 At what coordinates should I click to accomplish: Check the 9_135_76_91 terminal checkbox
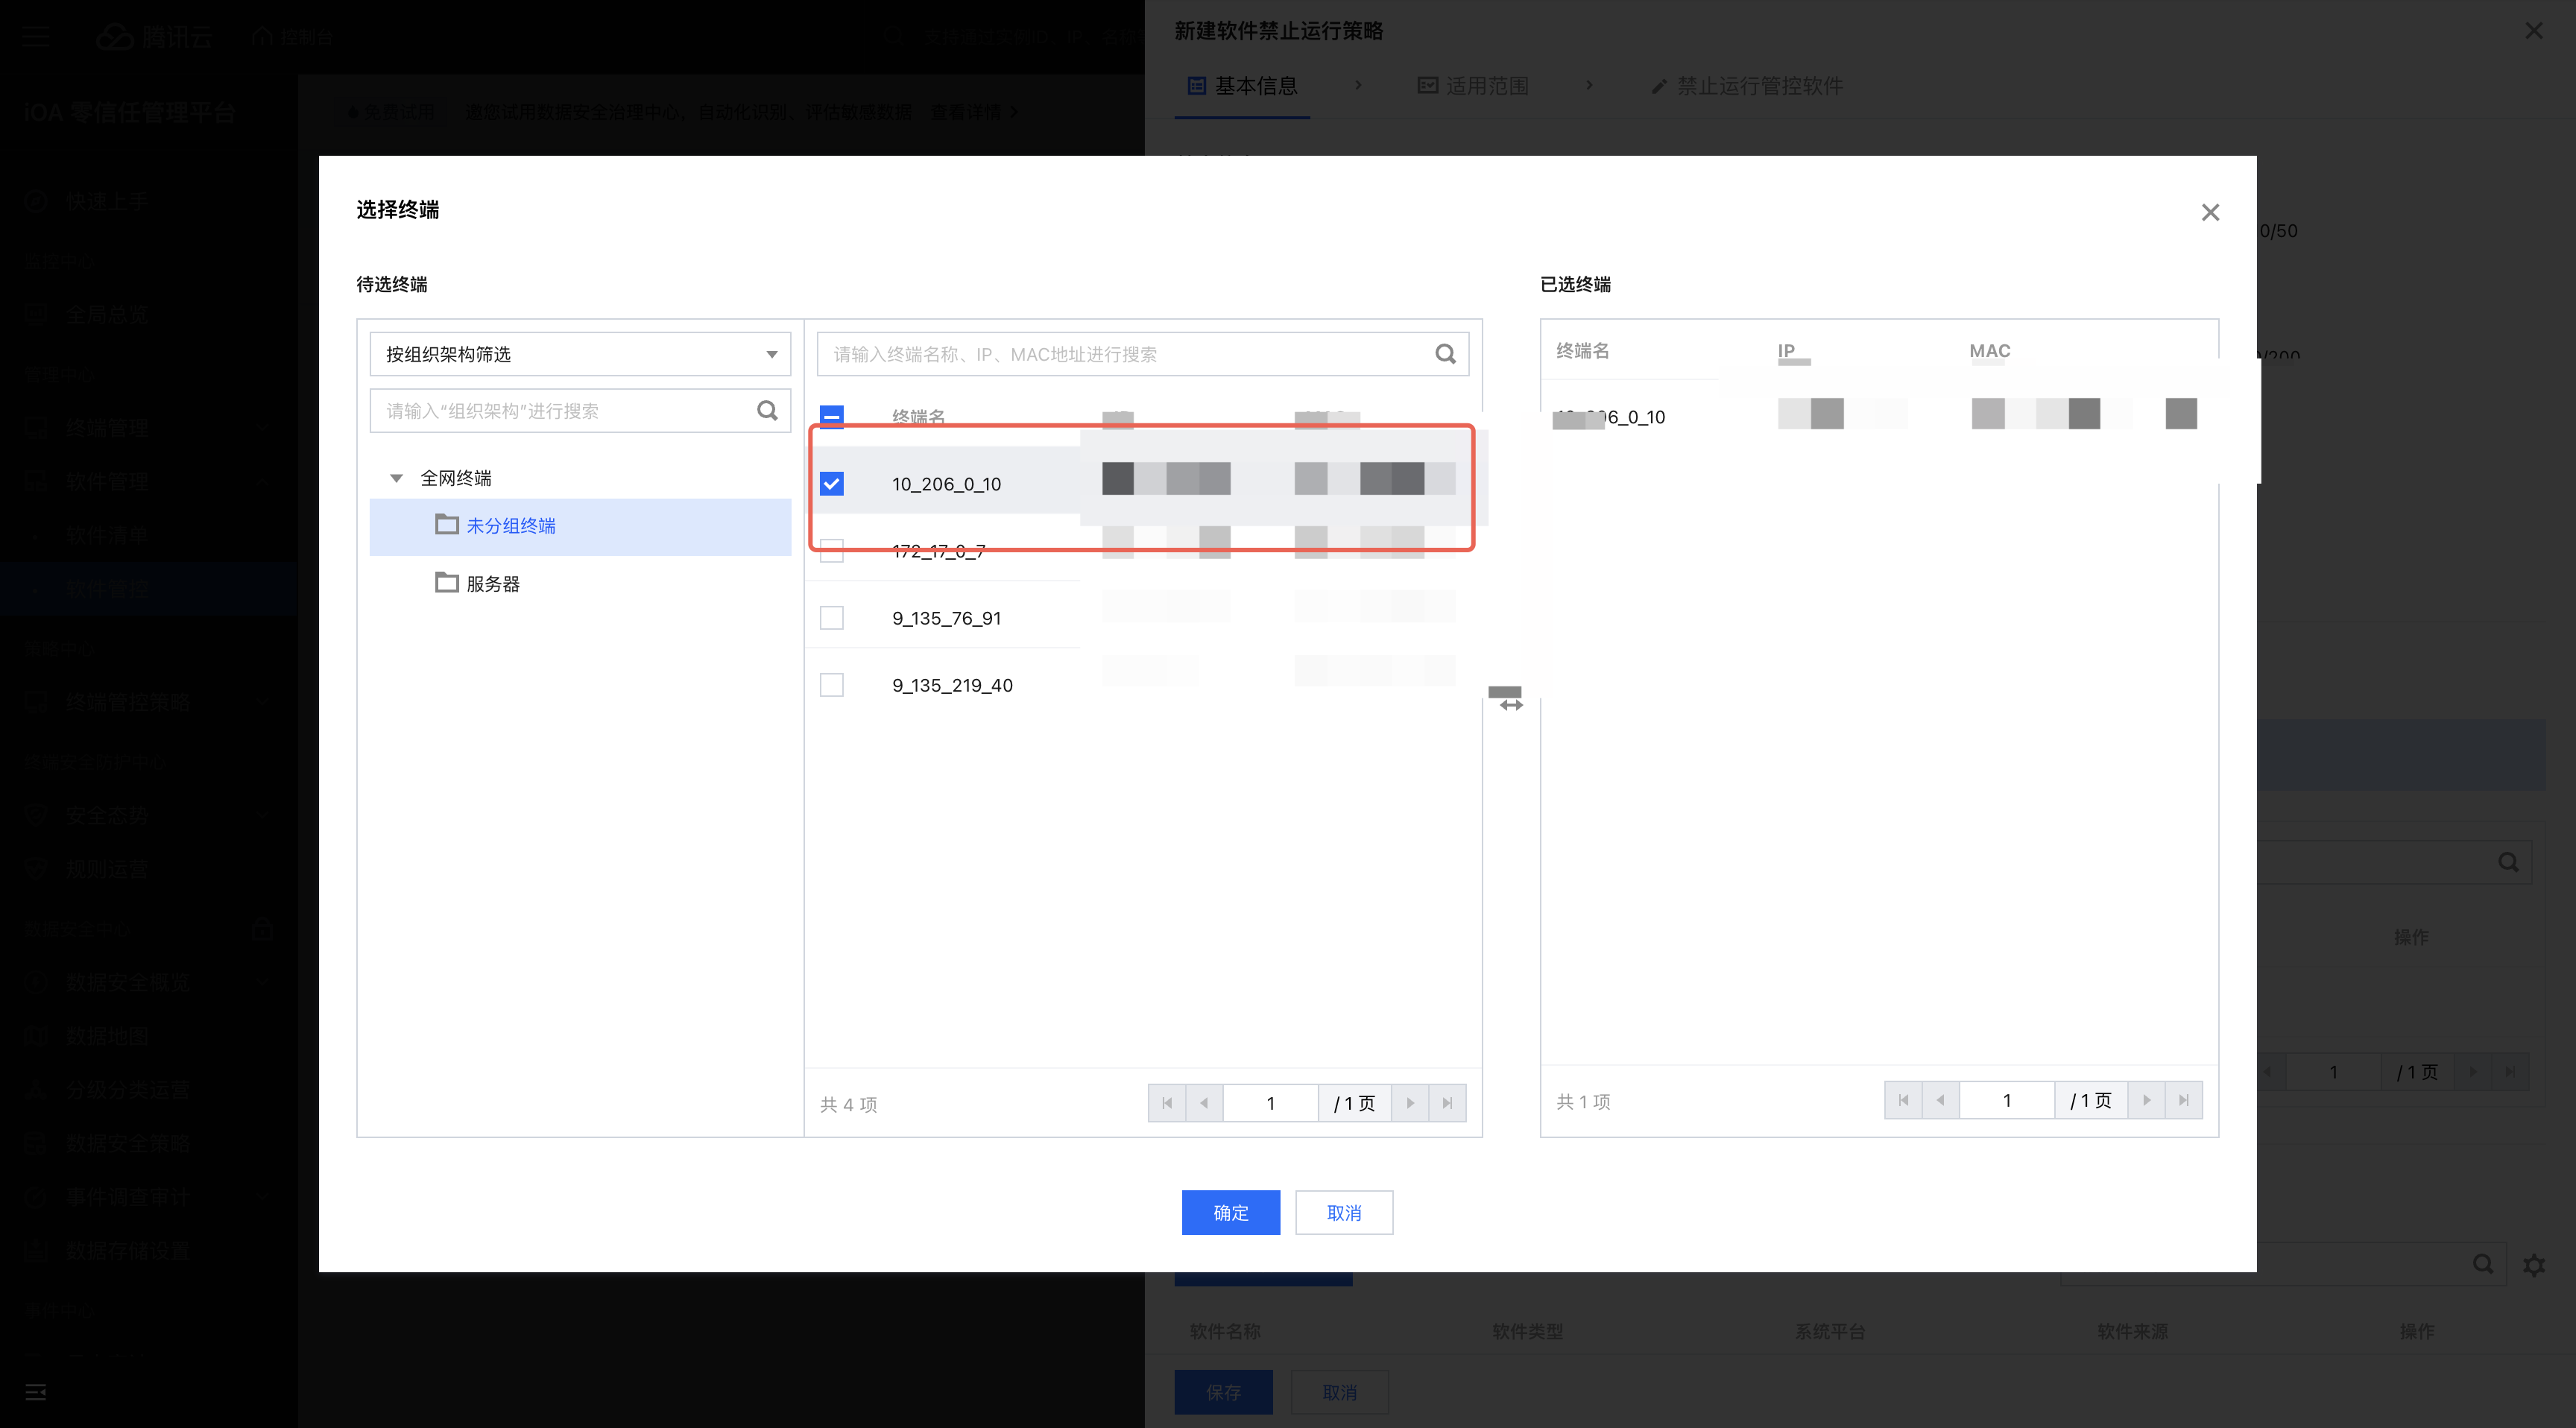(x=831, y=618)
